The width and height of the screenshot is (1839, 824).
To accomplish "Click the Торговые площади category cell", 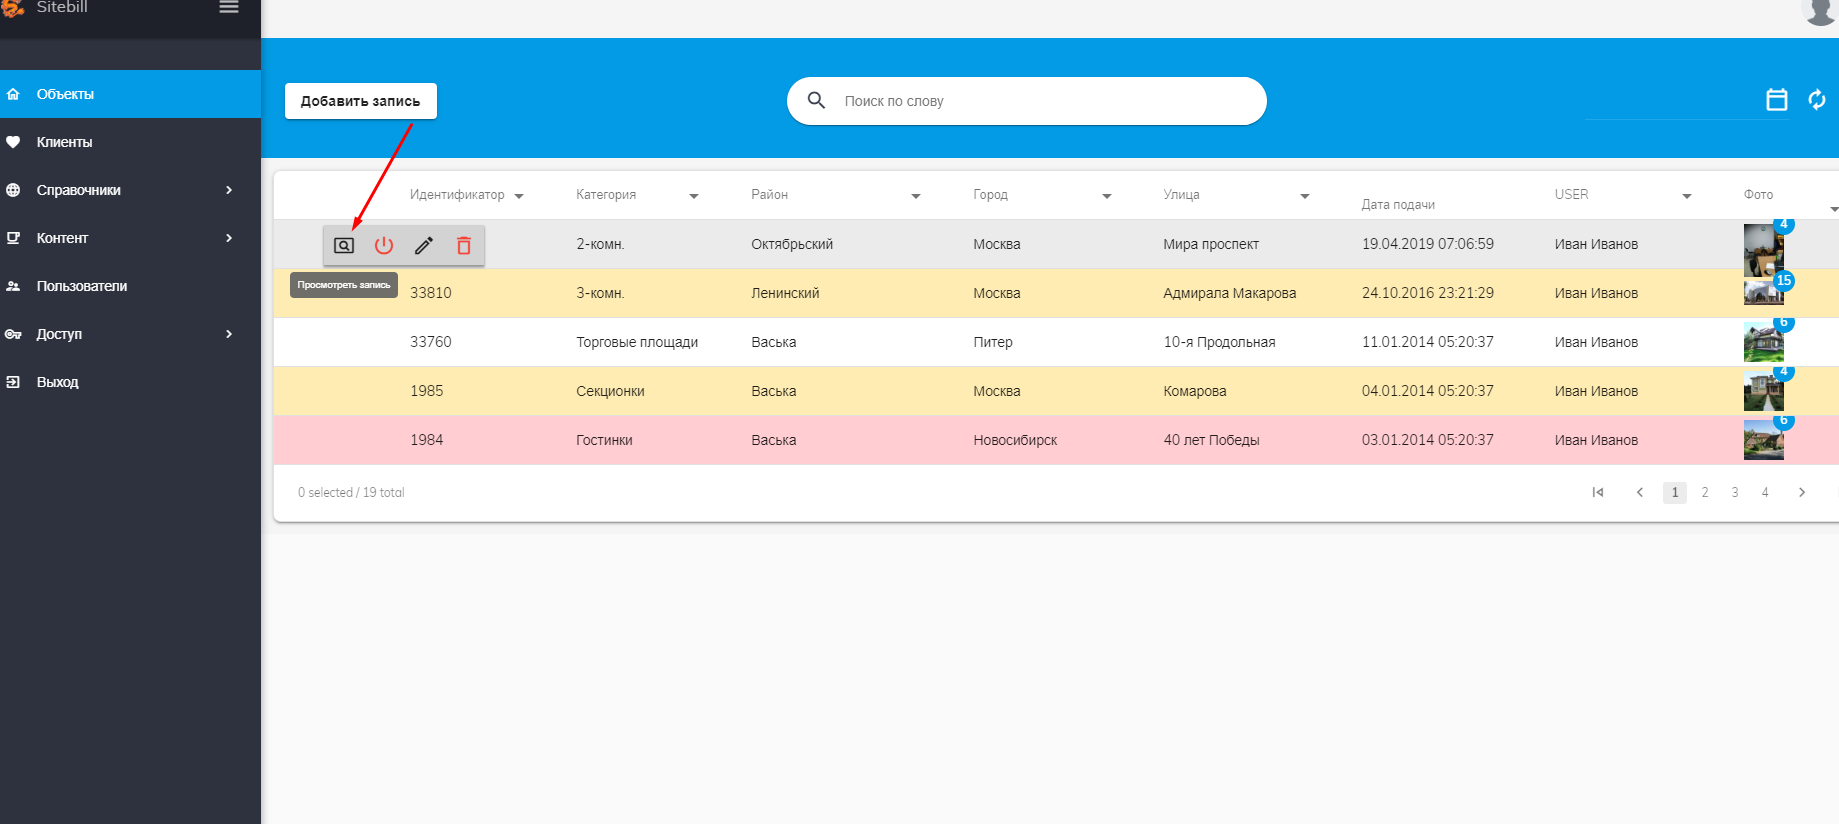I will point(637,342).
